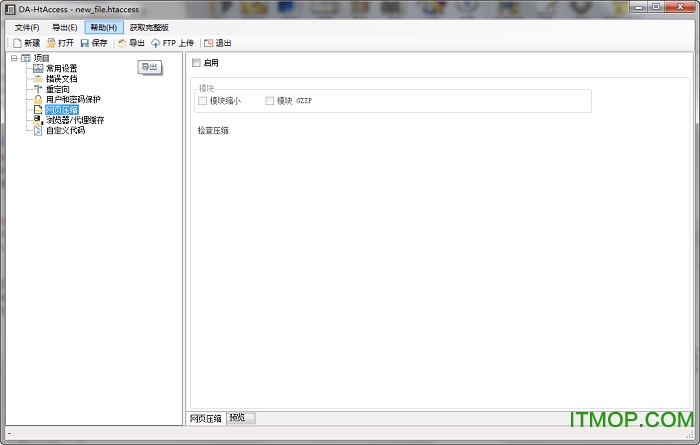The width and height of the screenshot is (700, 445).
Task: Open the 导出(E) menu
Action: click(65, 28)
